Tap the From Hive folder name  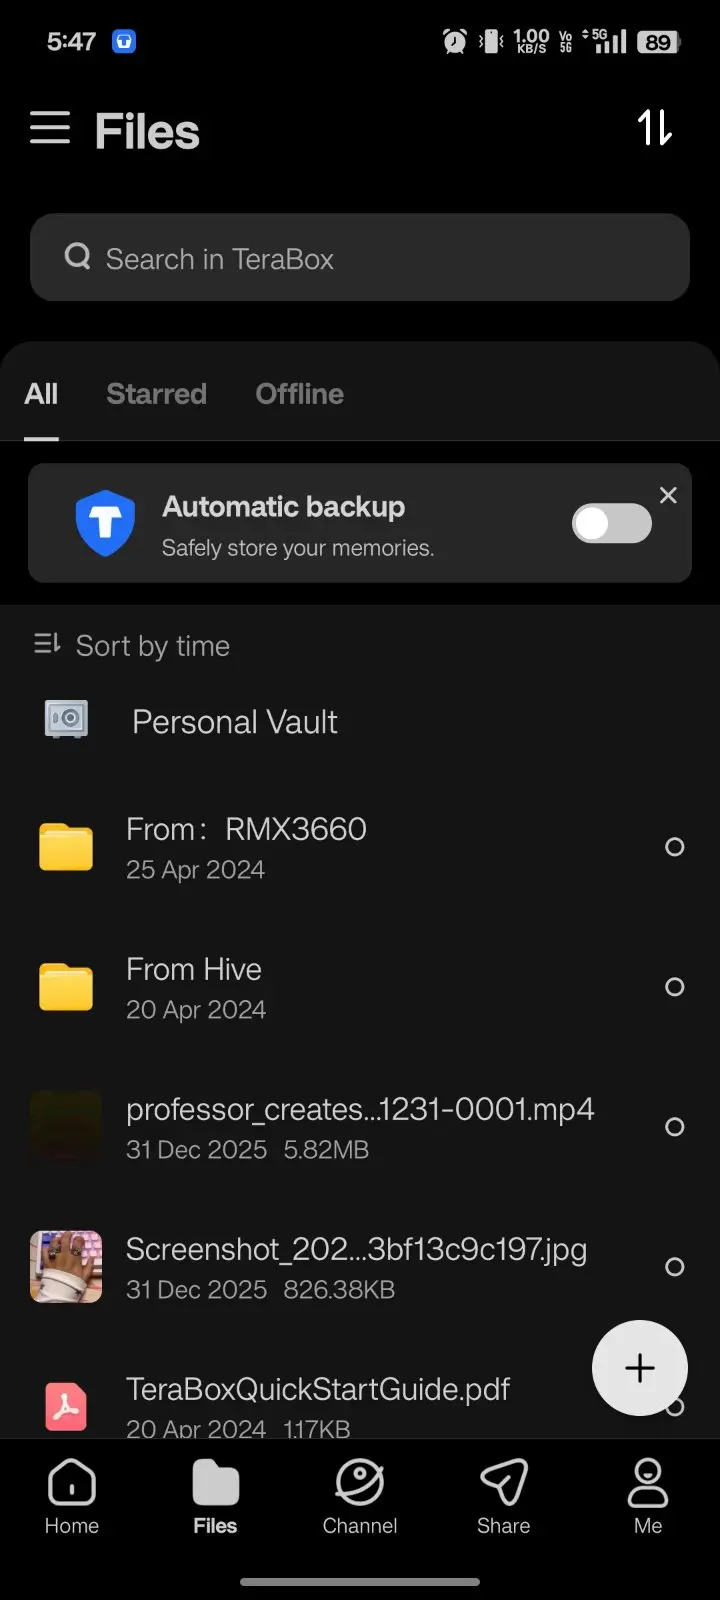click(x=194, y=969)
